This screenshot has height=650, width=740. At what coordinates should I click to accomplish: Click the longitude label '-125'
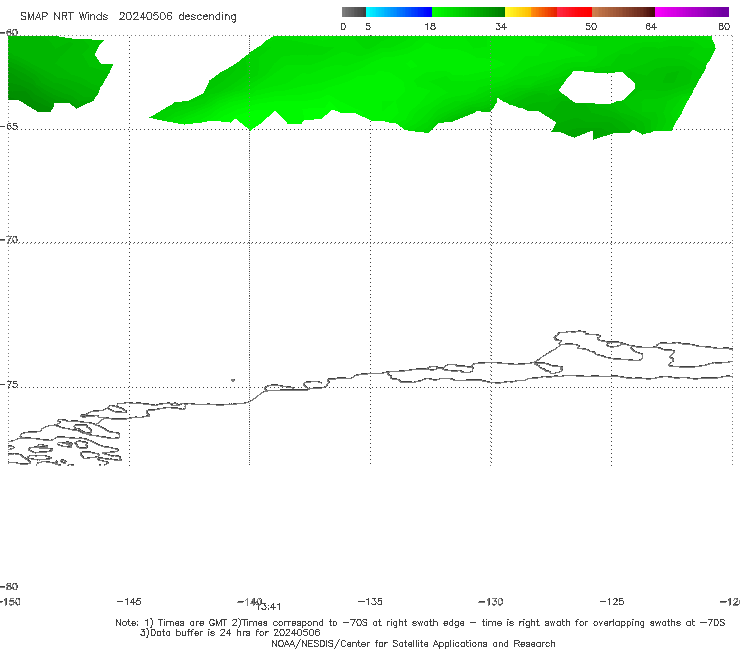(612, 601)
